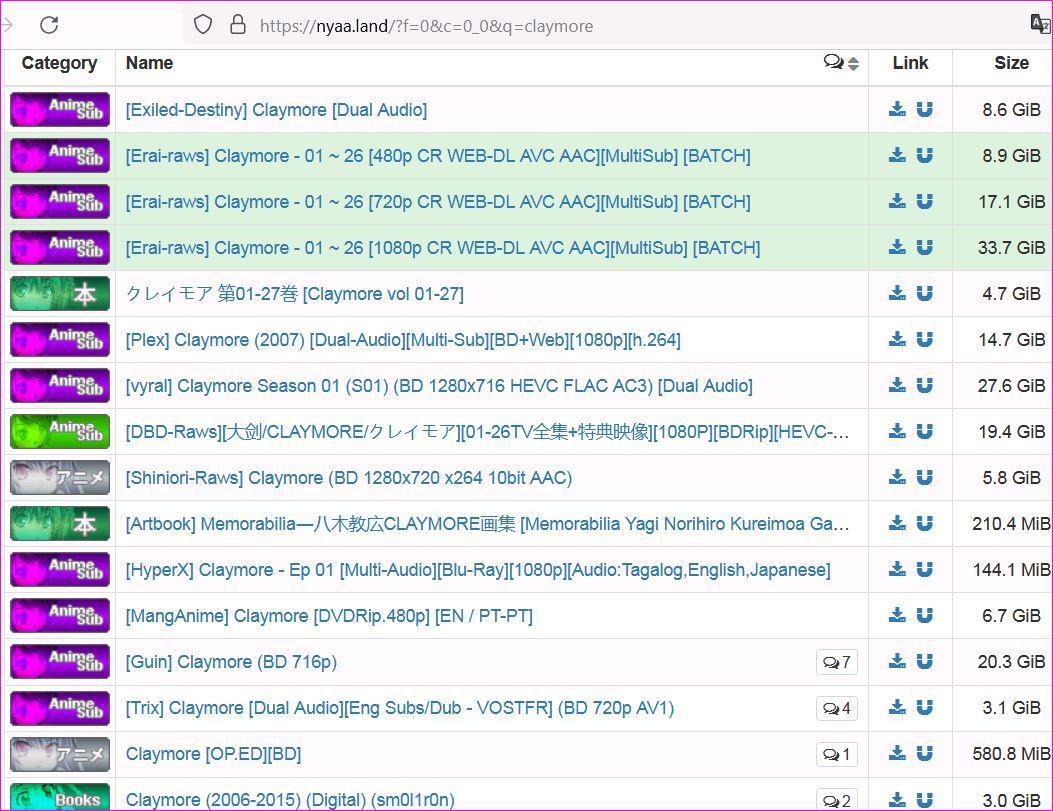This screenshot has width=1053, height=811.
Task: Click the magnet icon for Guin Claymore row
Action: click(x=925, y=661)
